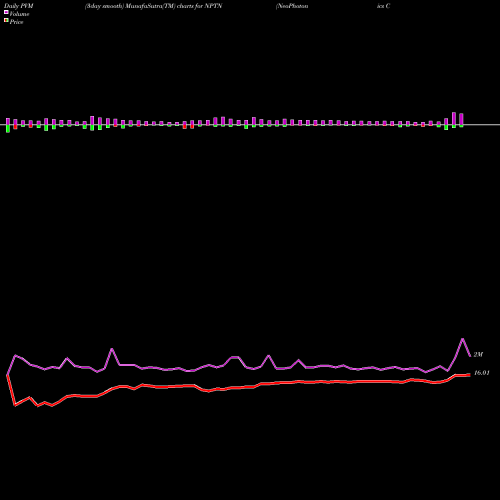Click the green-red Price legend swatch
Screen dimensions: 500x500
tap(6, 21)
